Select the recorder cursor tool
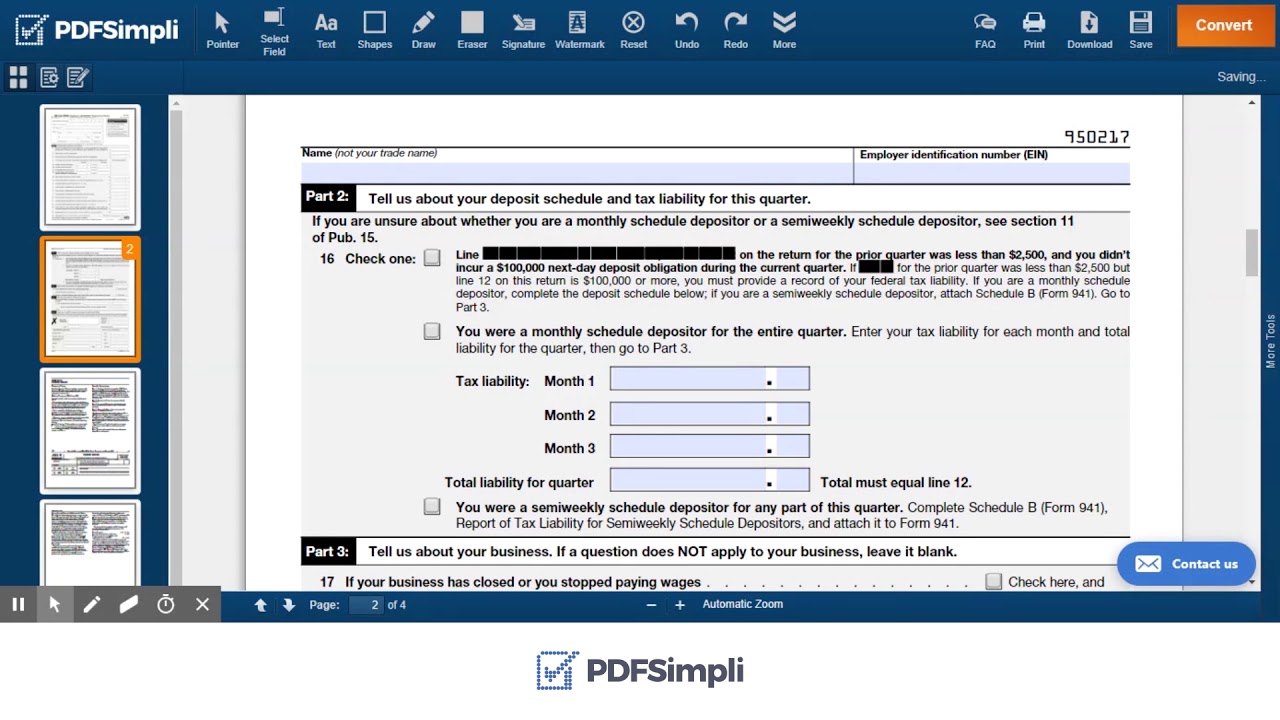 (x=55, y=604)
